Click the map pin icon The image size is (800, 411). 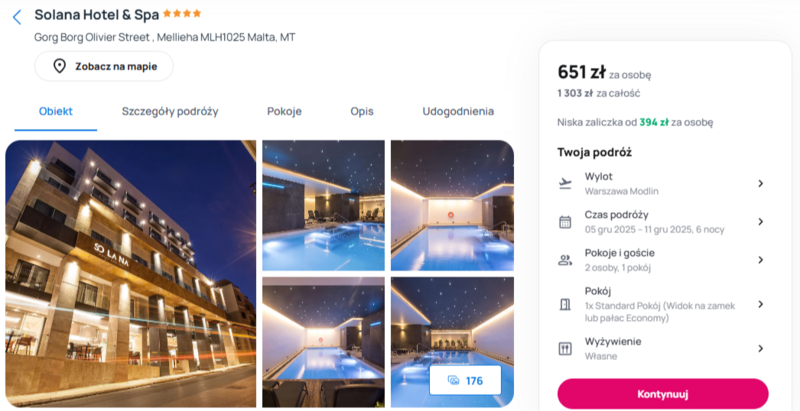[x=60, y=66]
